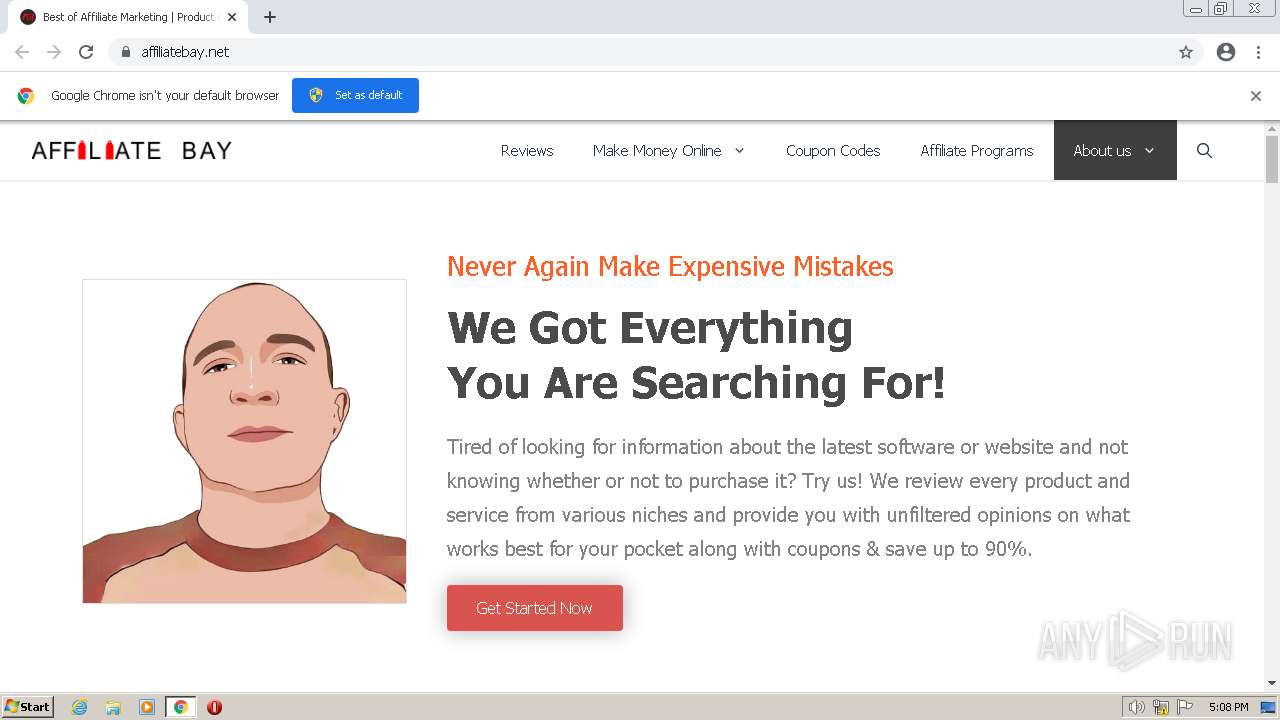Open new tab with plus icon
This screenshot has width=1280, height=720.
point(270,17)
